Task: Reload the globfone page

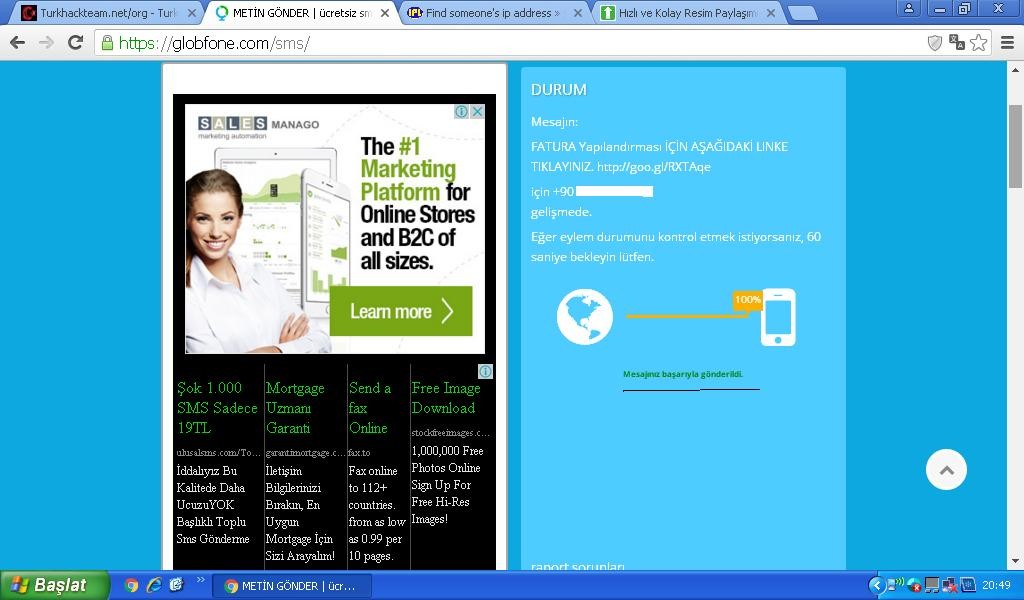Action: pyautogui.click(x=76, y=43)
